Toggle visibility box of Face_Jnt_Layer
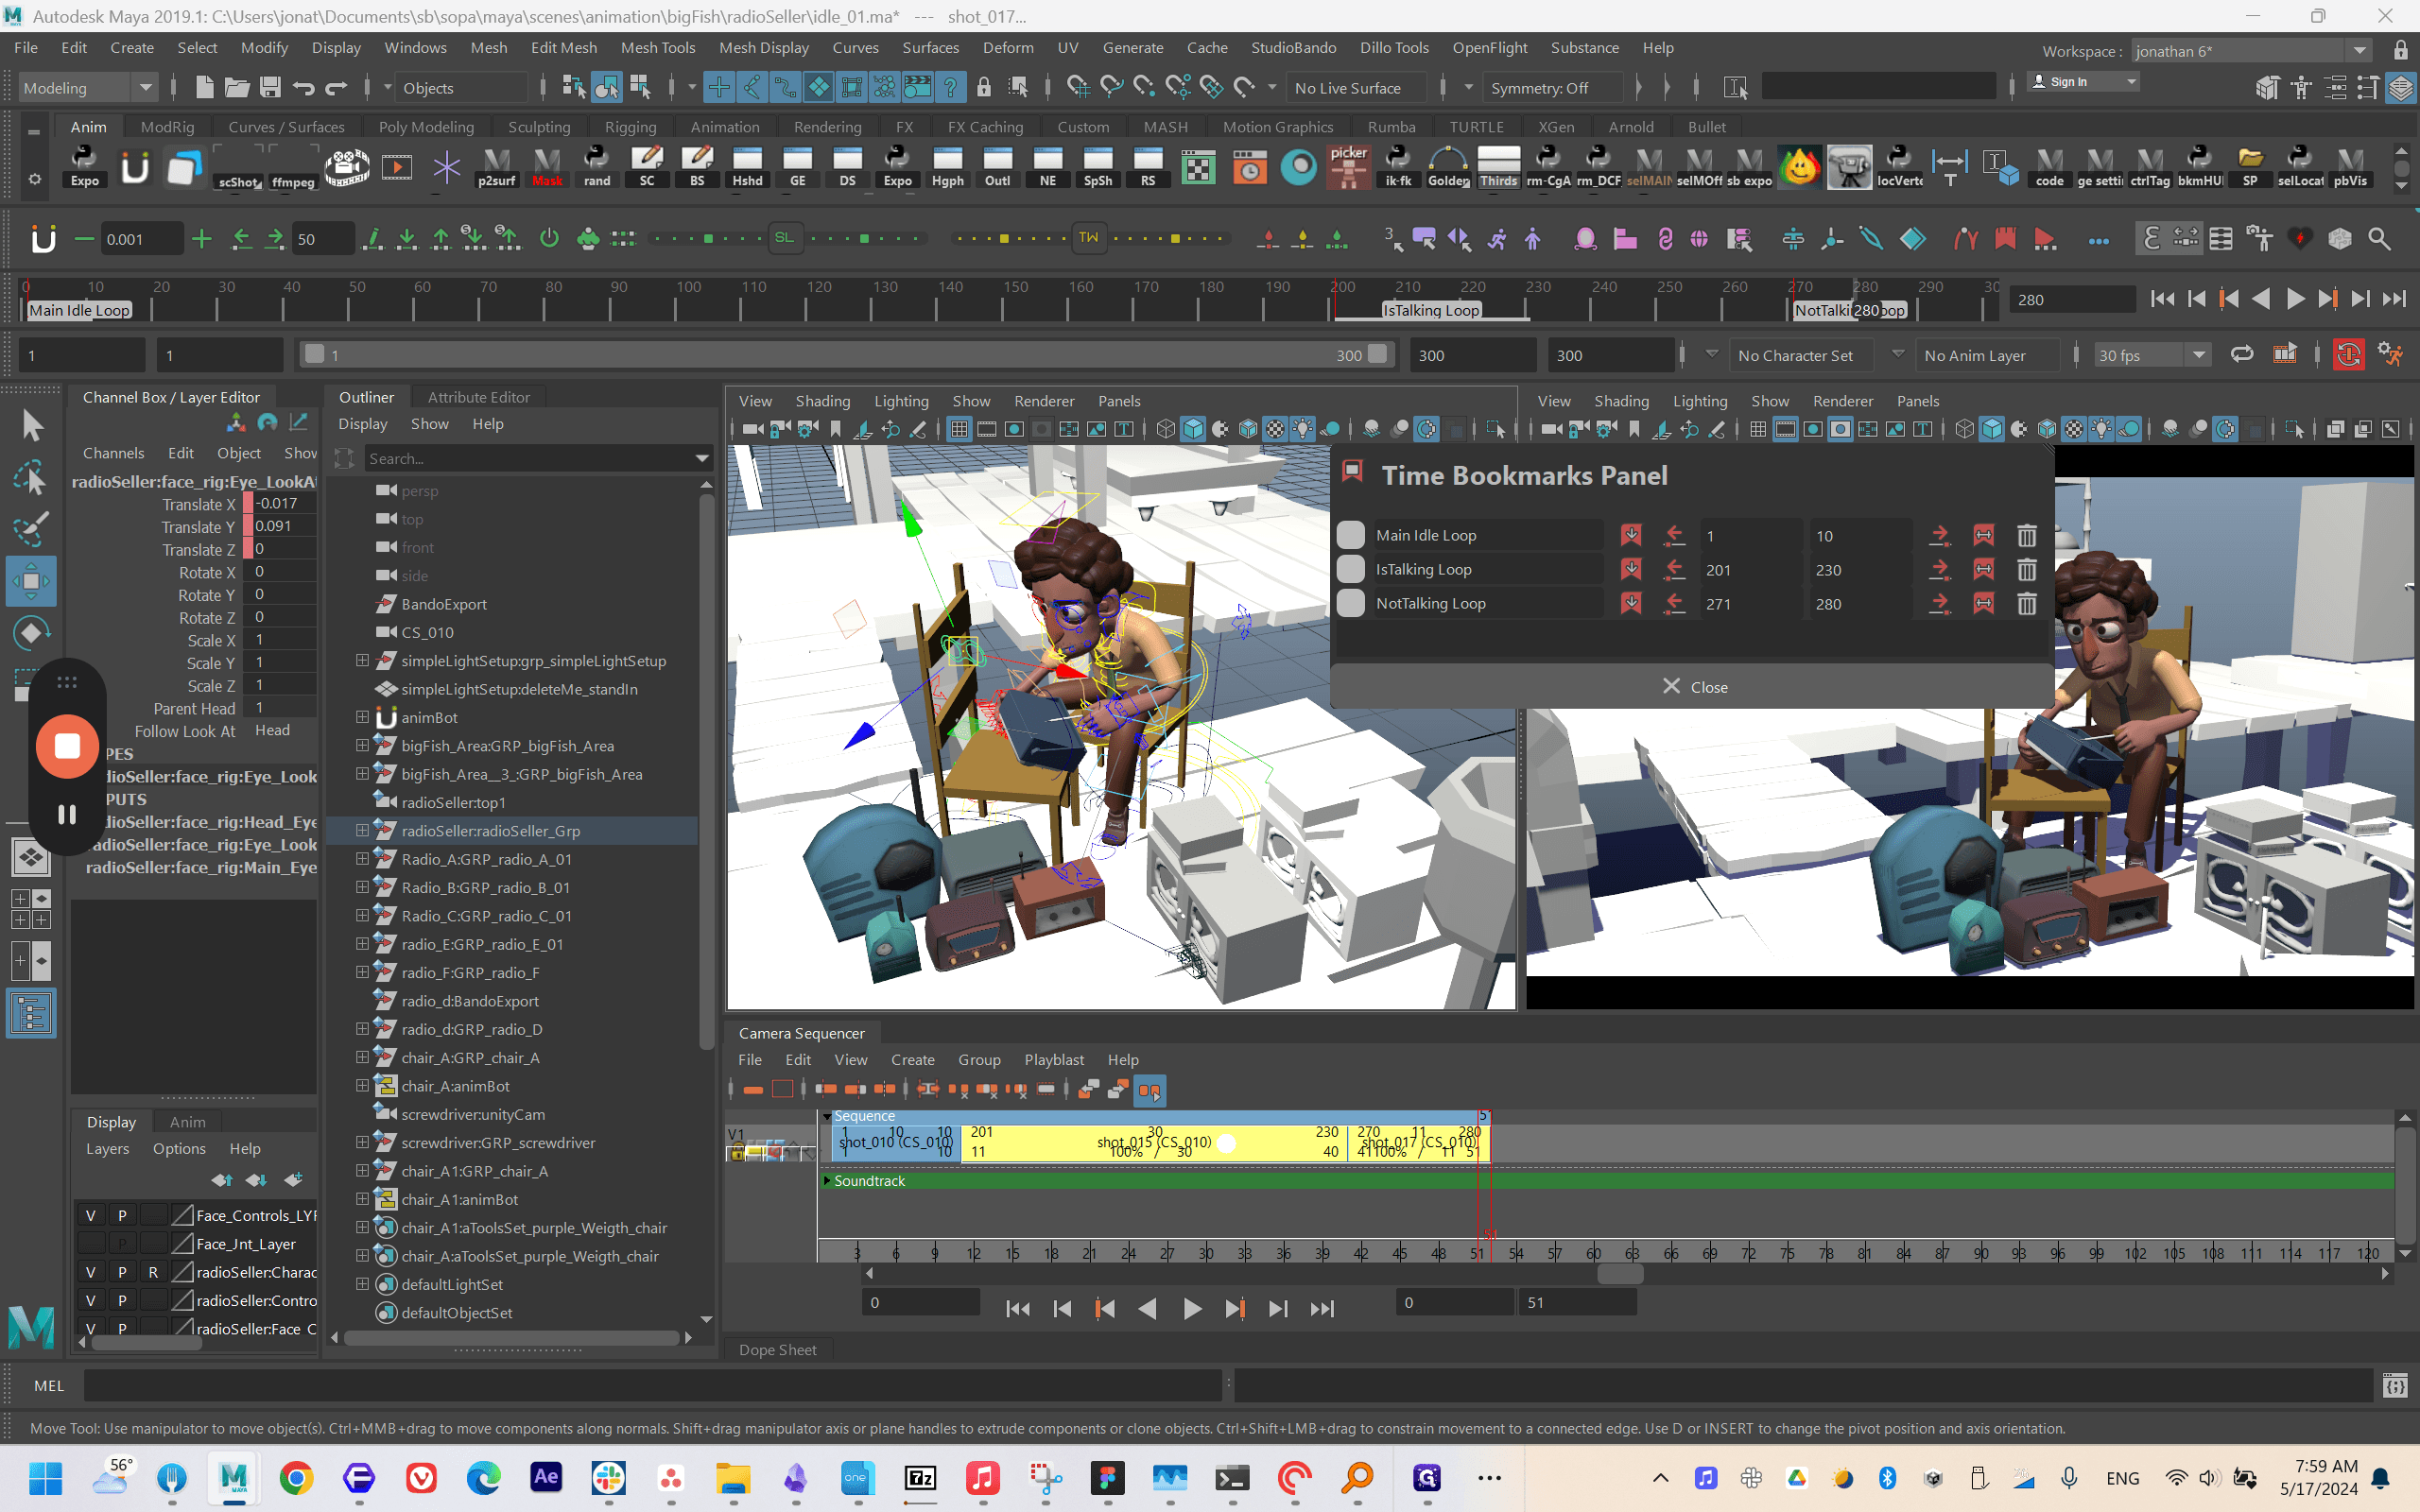The image size is (2420, 1512). point(91,1243)
